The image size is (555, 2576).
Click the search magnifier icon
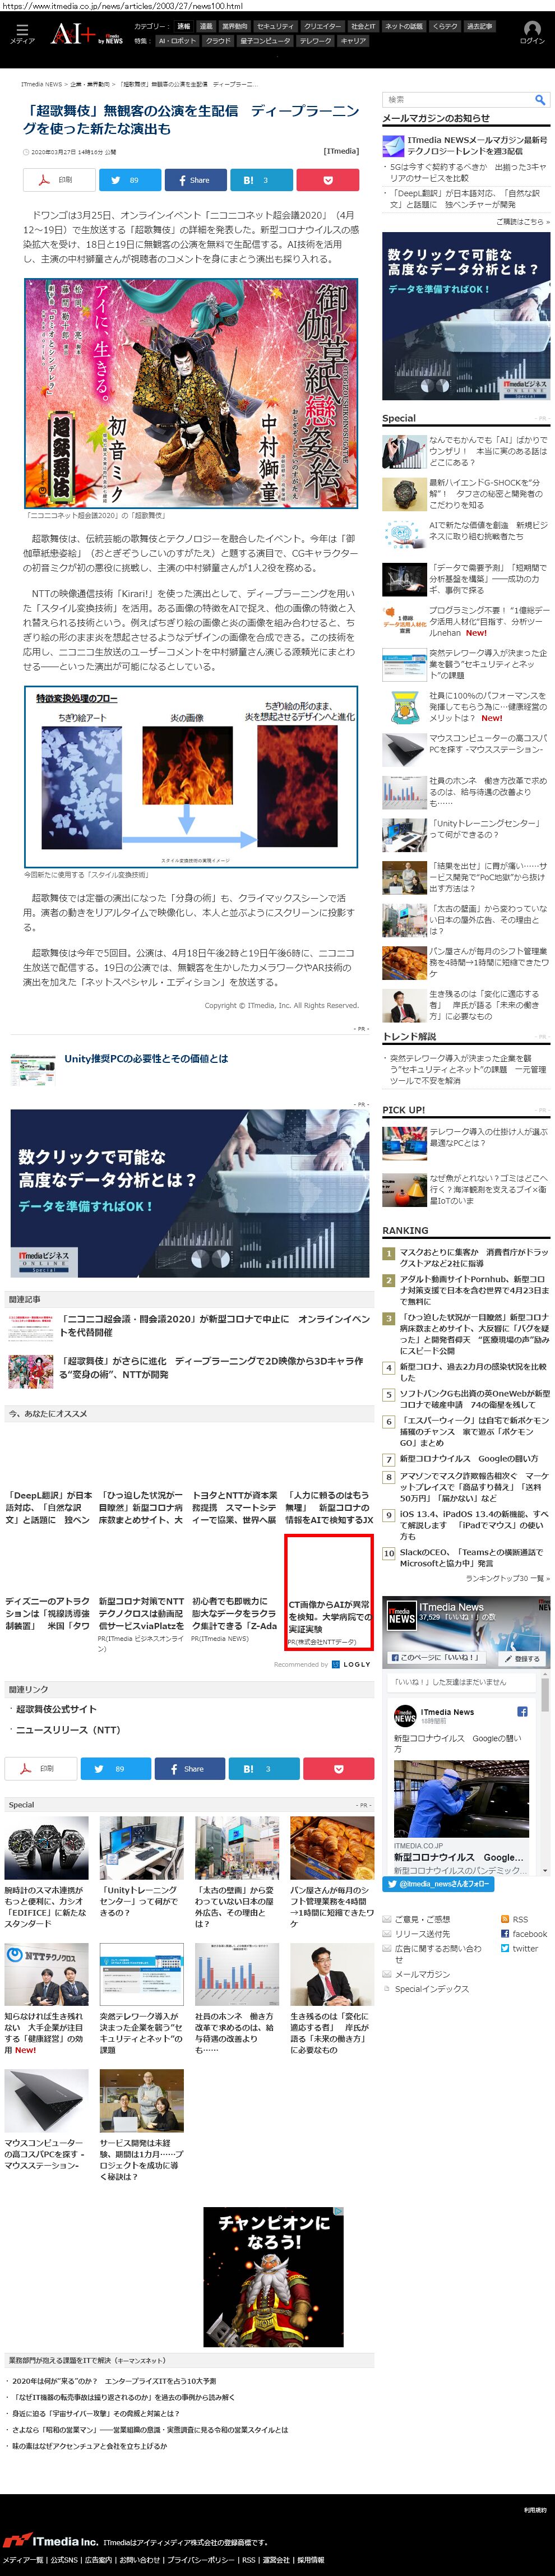tap(540, 100)
